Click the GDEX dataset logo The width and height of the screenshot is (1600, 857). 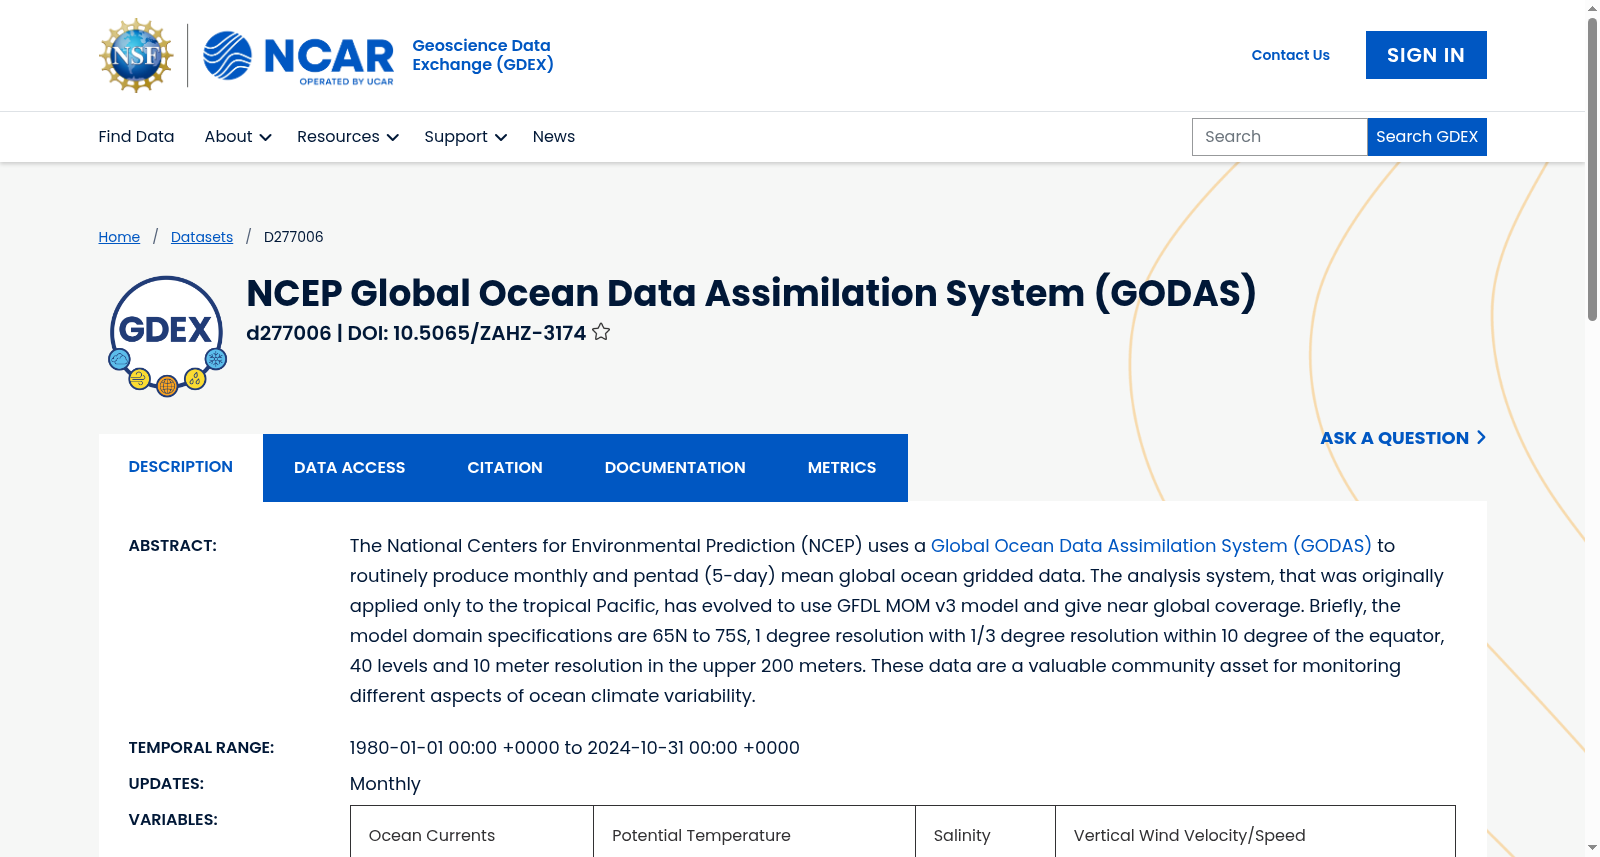pyautogui.click(x=167, y=336)
